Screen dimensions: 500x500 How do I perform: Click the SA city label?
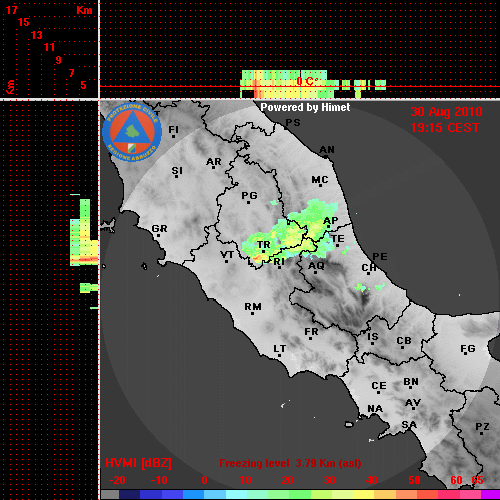409,425
